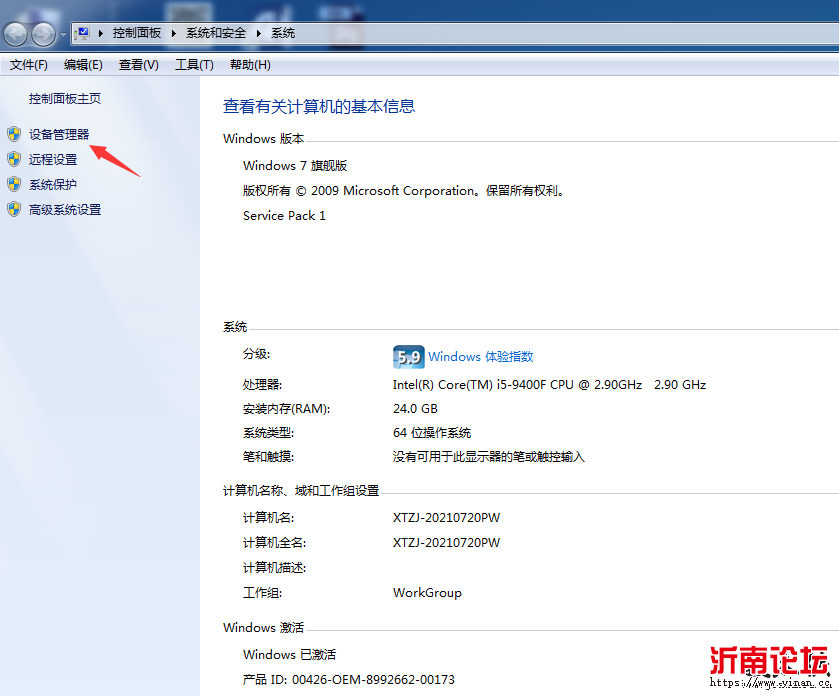
Task: Click the shield icon beside 高级系统设置
Action: (x=13, y=209)
